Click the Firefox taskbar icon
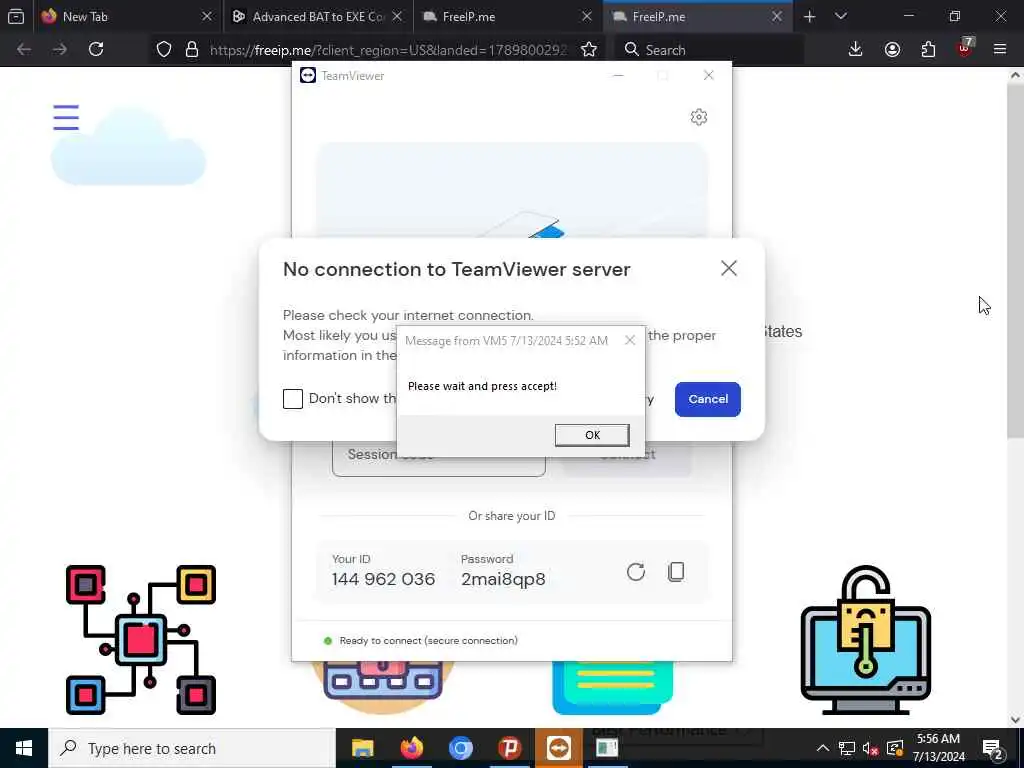This screenshot has height=768, width=1024. [411, 748]
